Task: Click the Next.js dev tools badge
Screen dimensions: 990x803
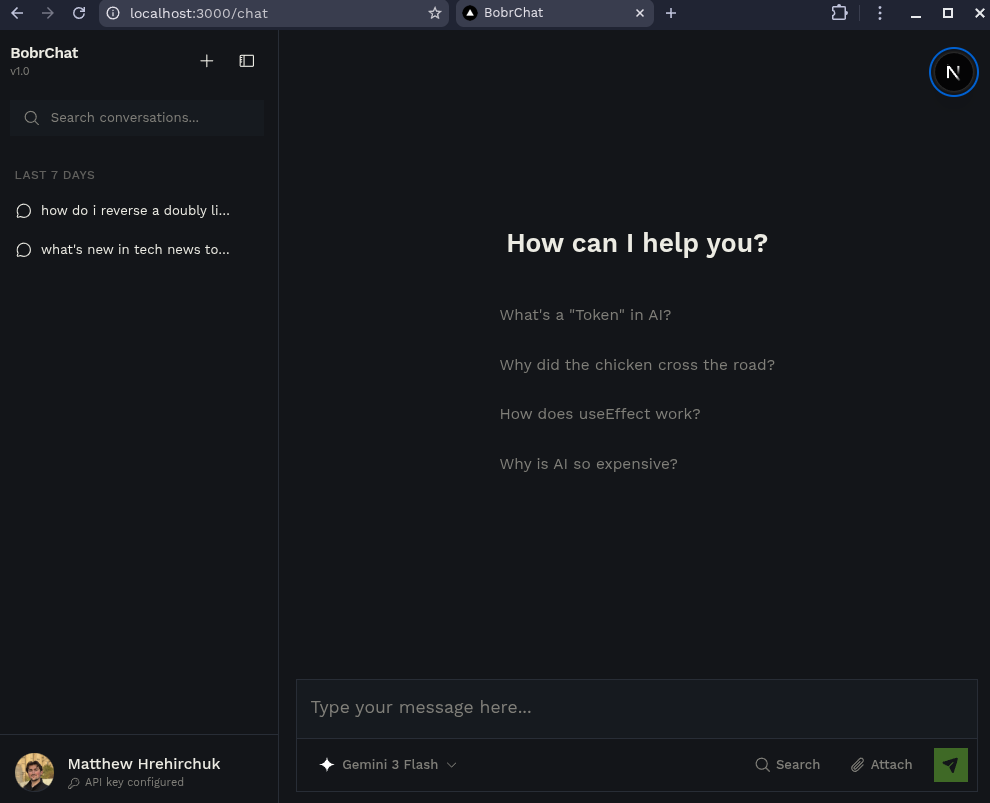Action: [x=953, y=72]
